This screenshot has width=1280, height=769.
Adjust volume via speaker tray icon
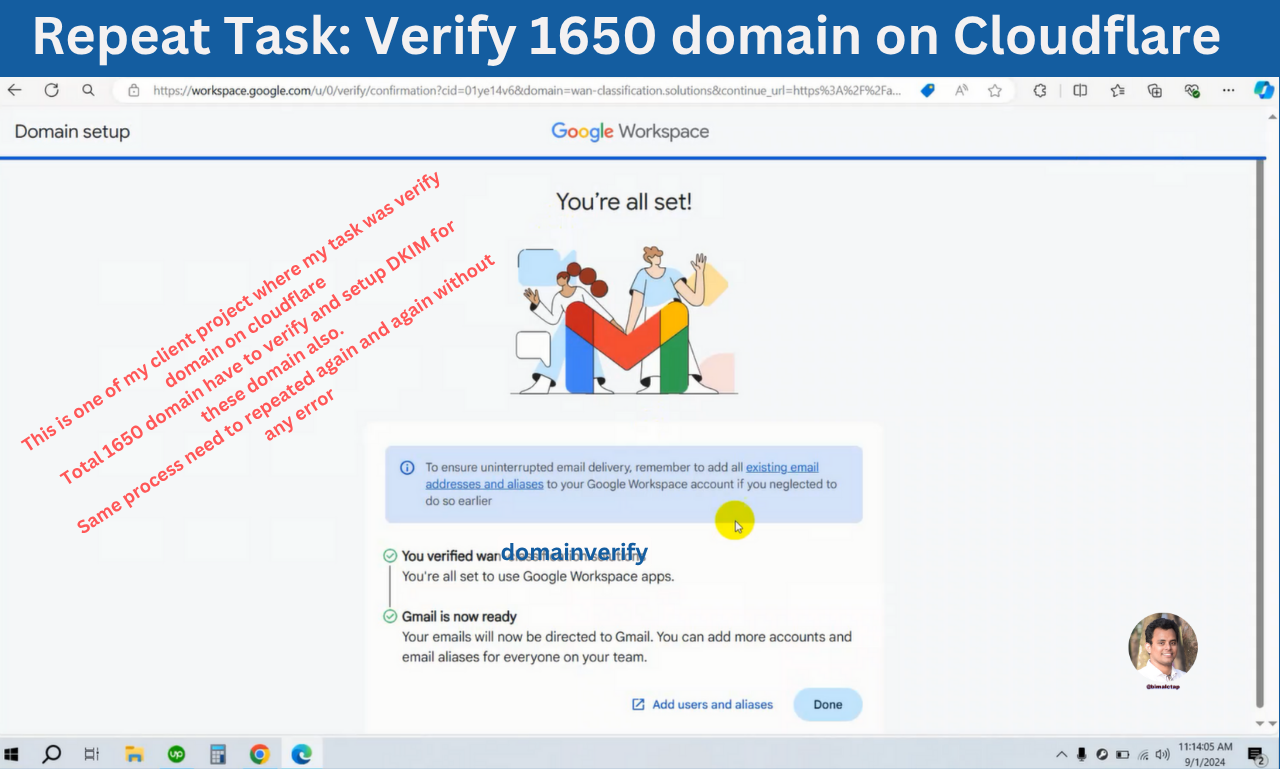point(1162,754)
